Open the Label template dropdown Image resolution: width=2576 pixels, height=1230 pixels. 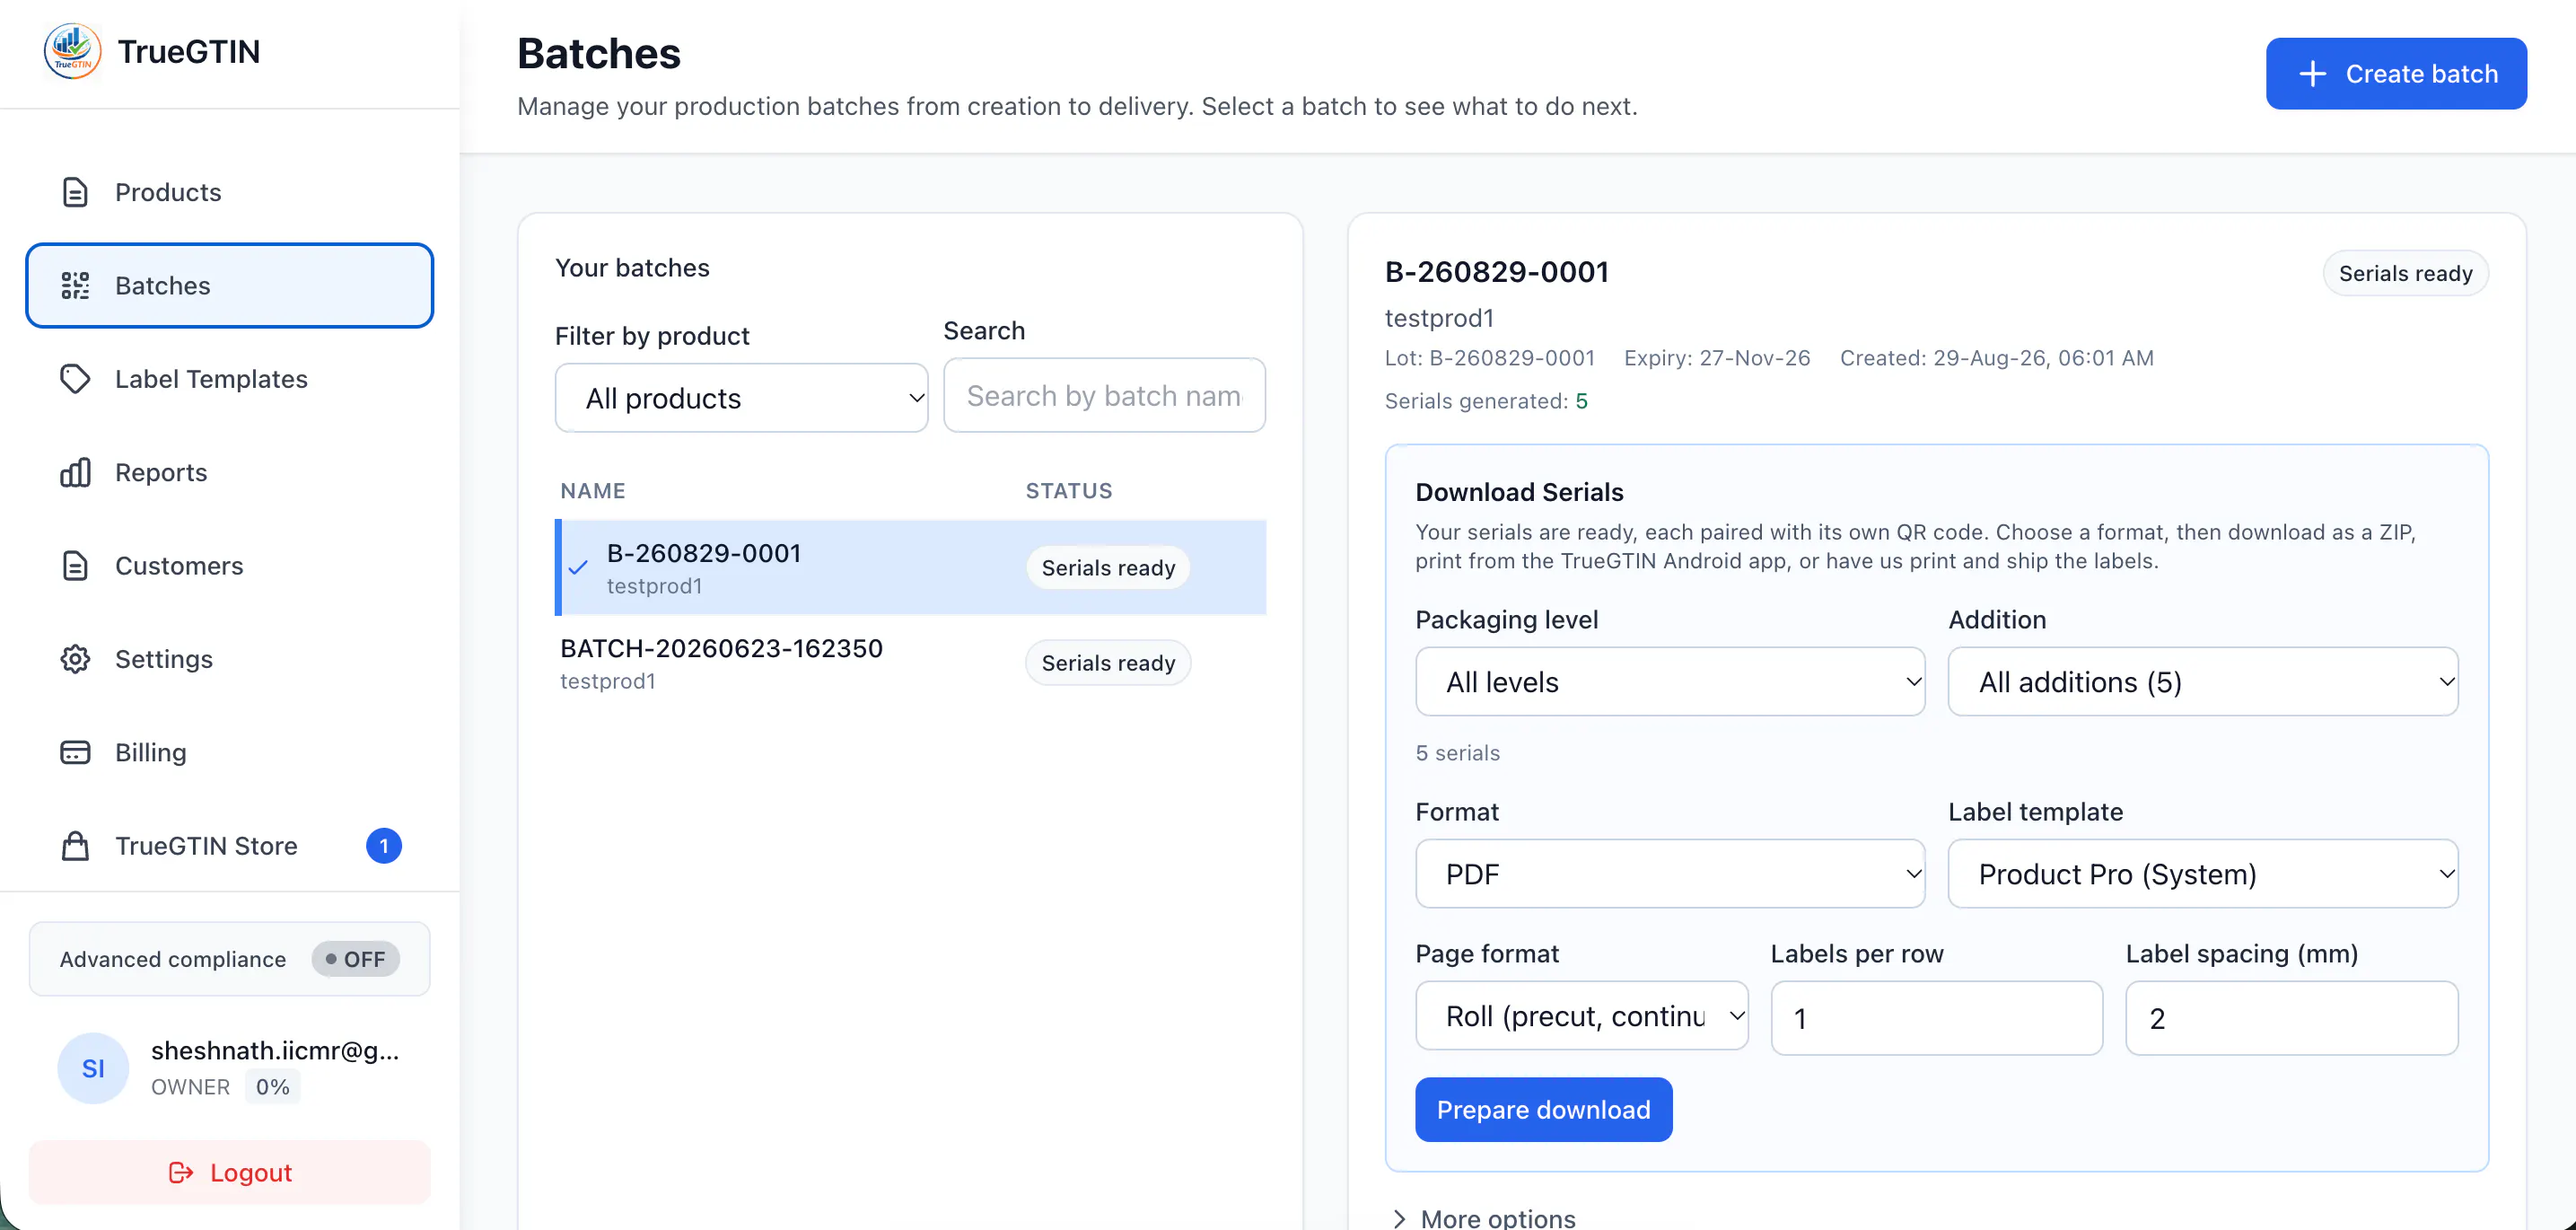click(2203, 874)
